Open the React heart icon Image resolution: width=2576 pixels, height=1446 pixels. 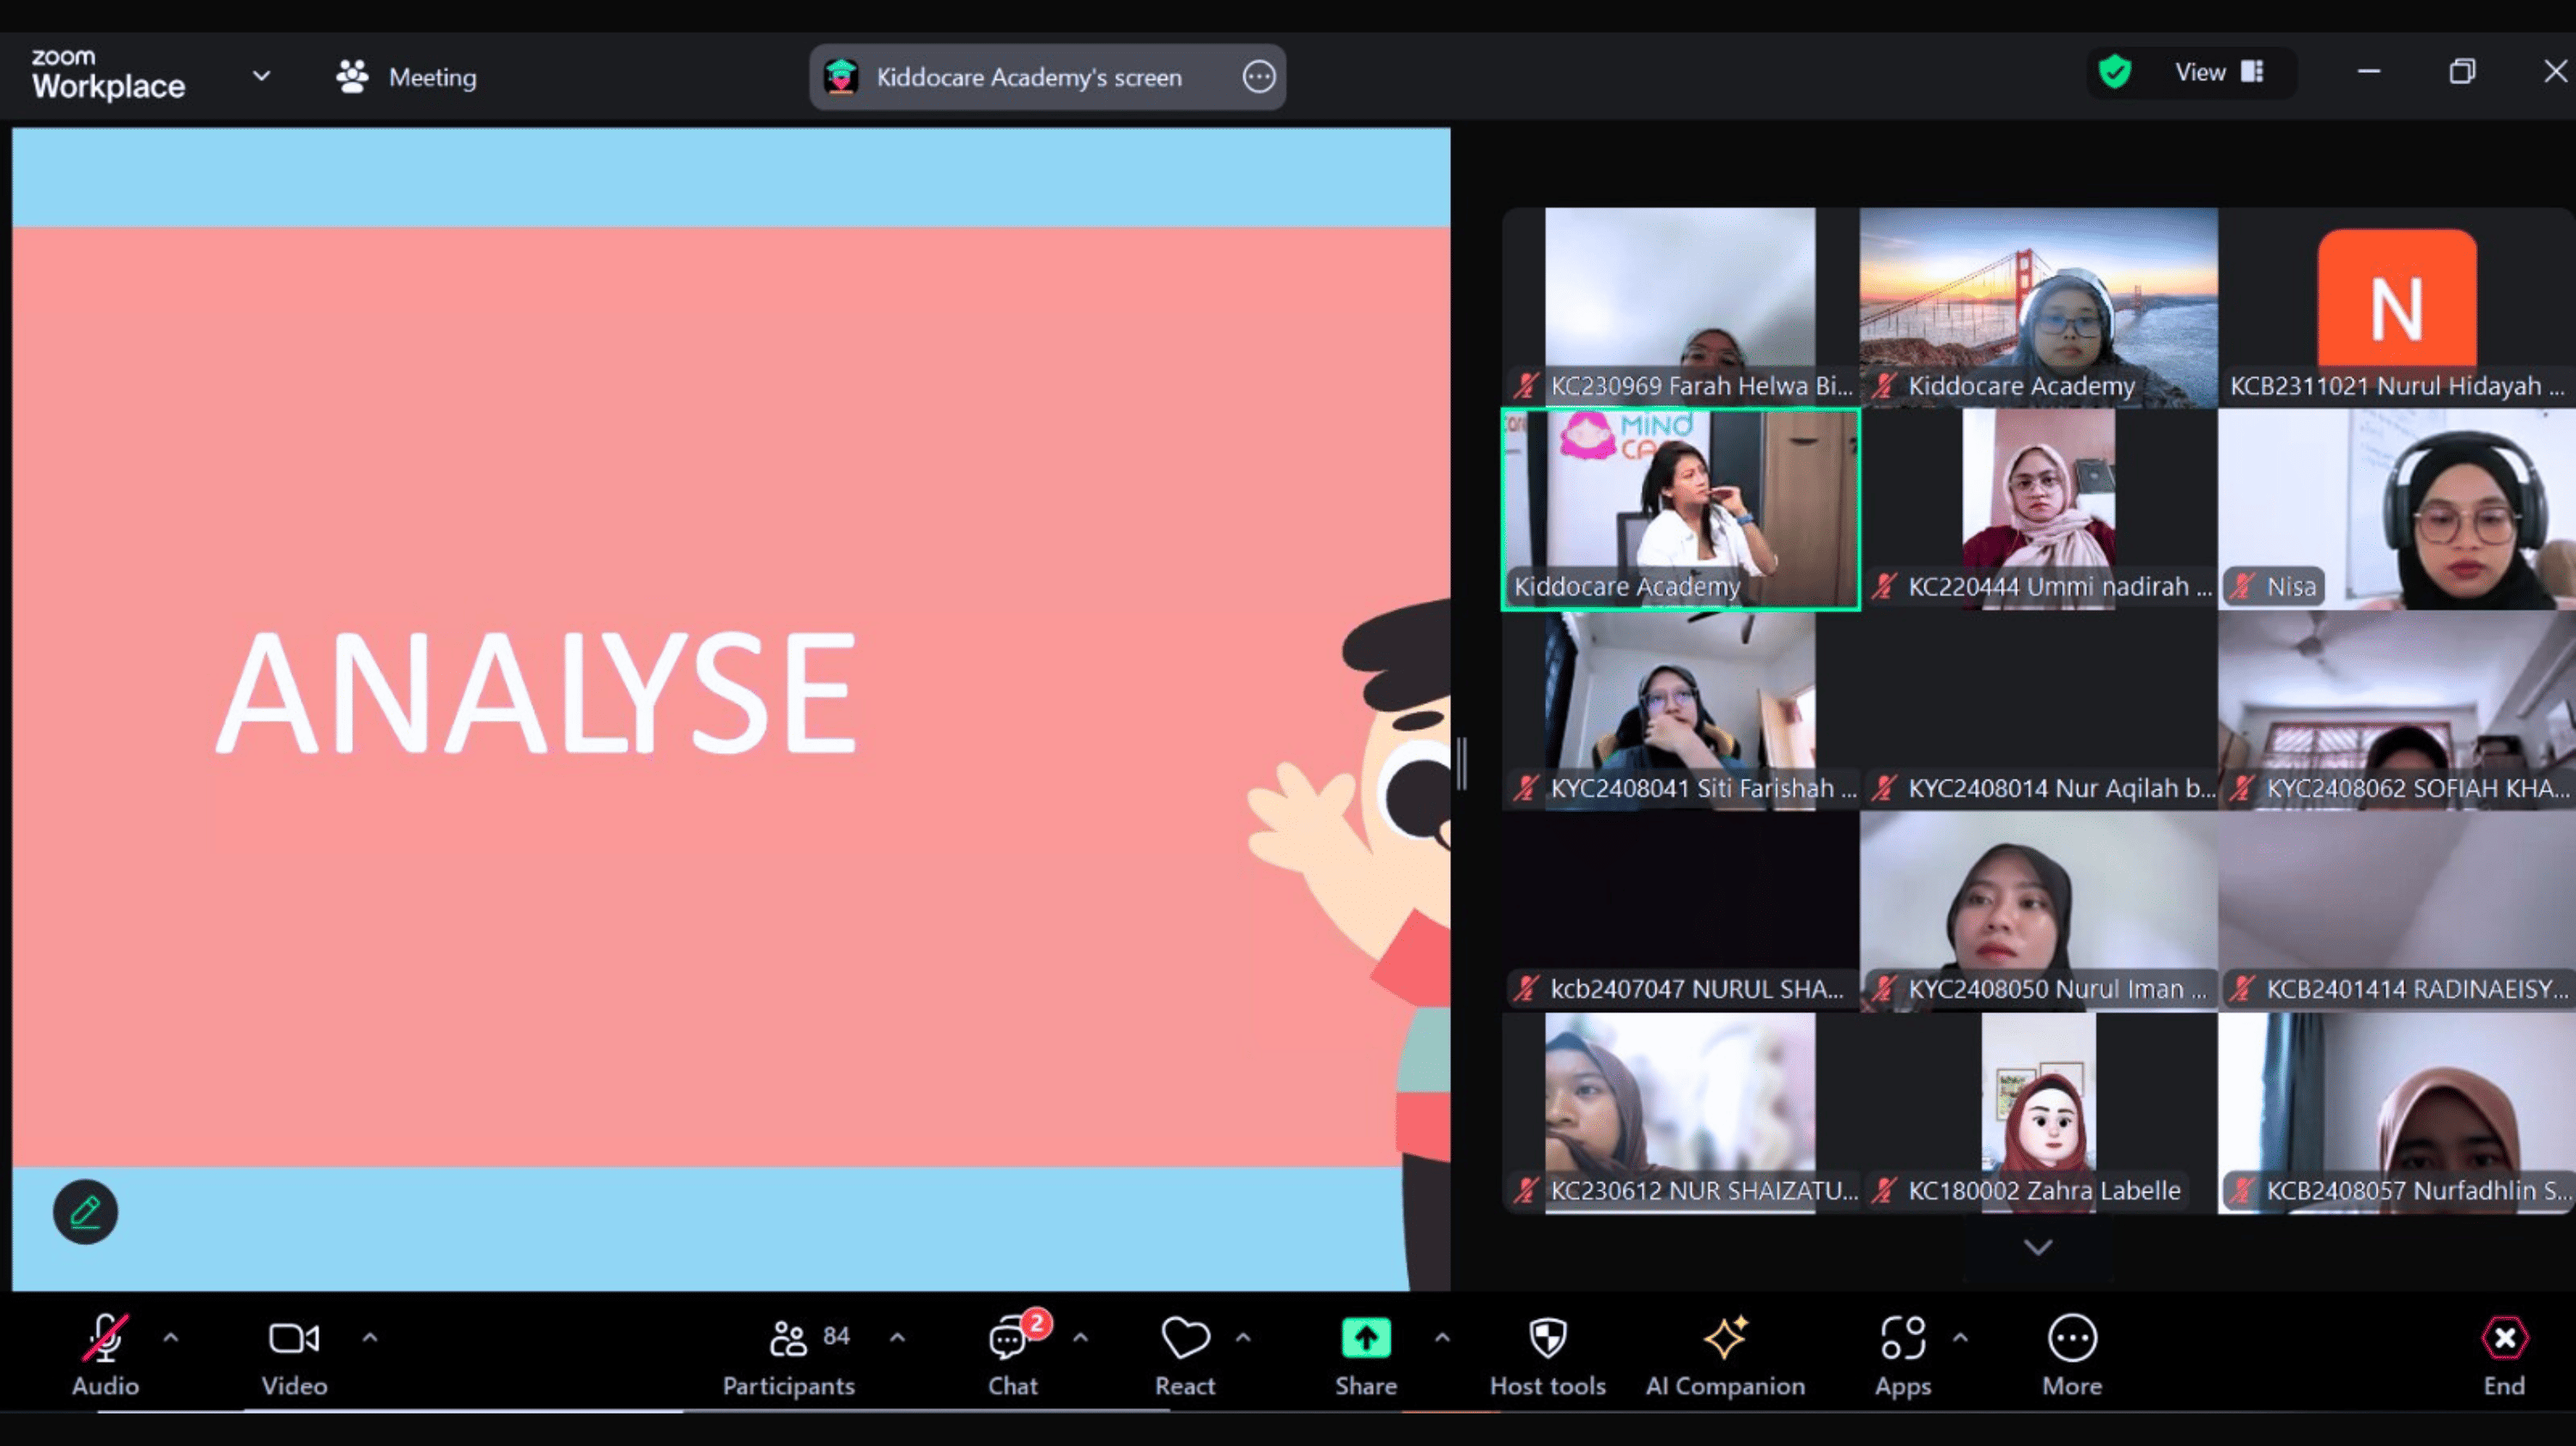(1185, 1338)
